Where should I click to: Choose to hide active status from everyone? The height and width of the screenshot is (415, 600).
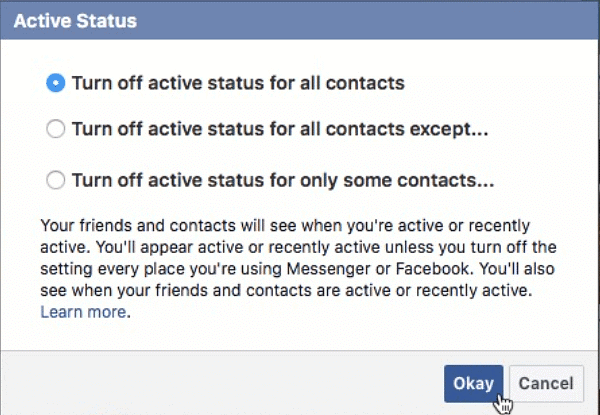click(x=56, y=84)
